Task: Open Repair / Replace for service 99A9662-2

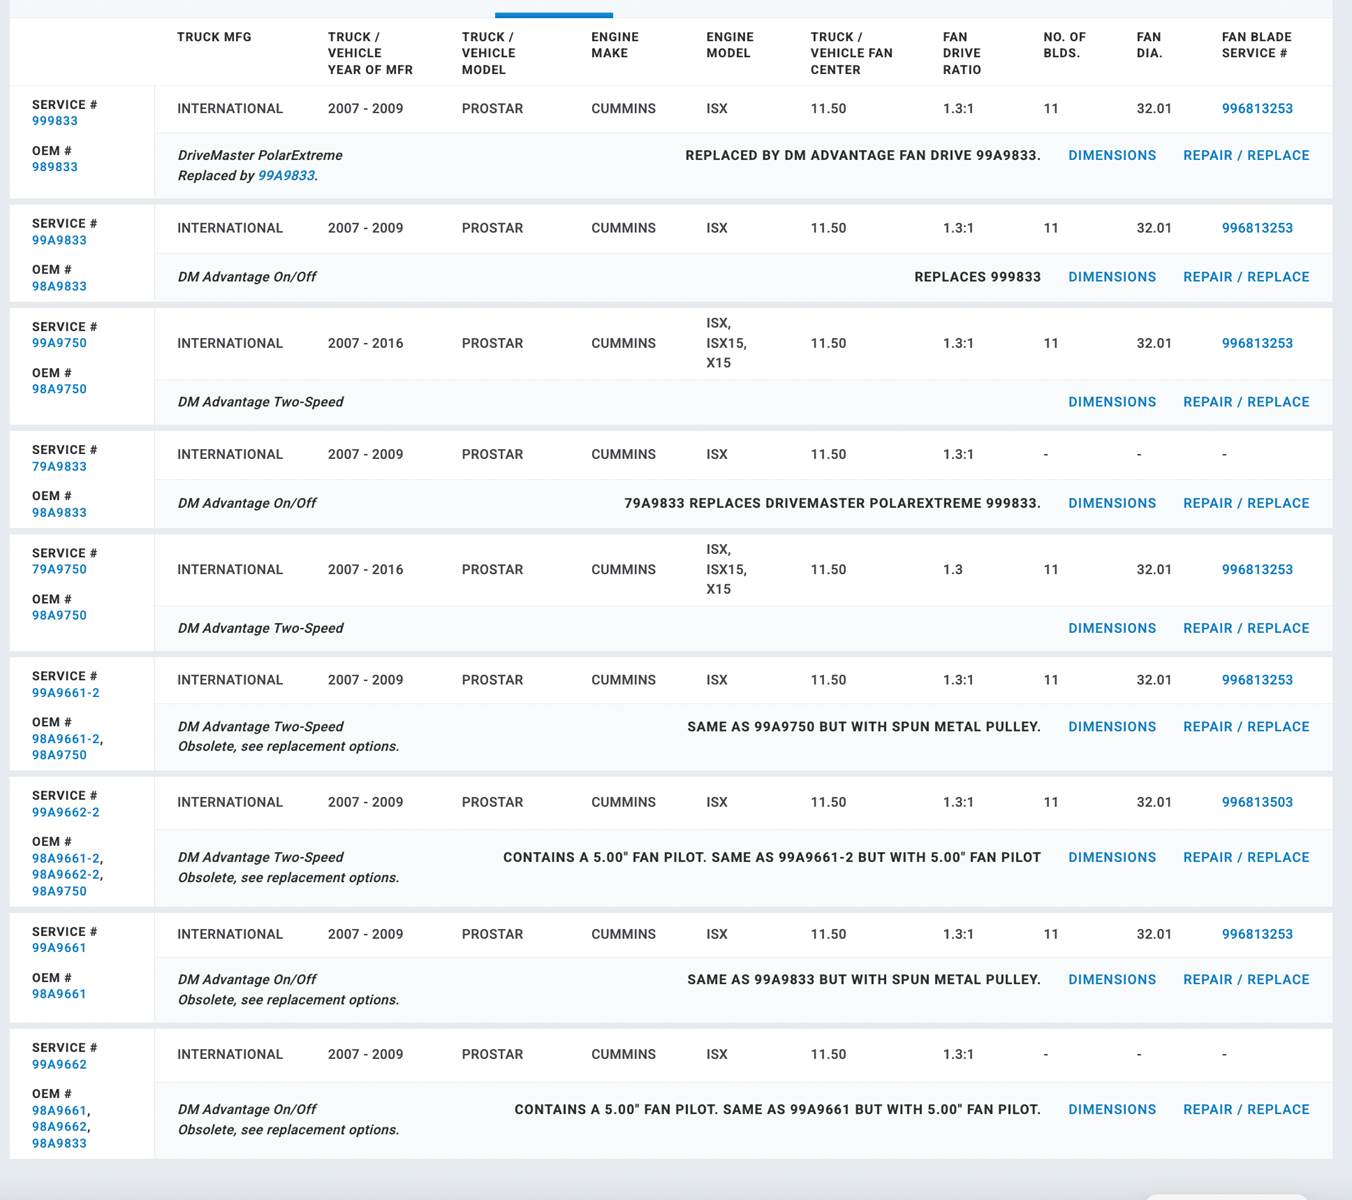Action: click(1246, 857)
